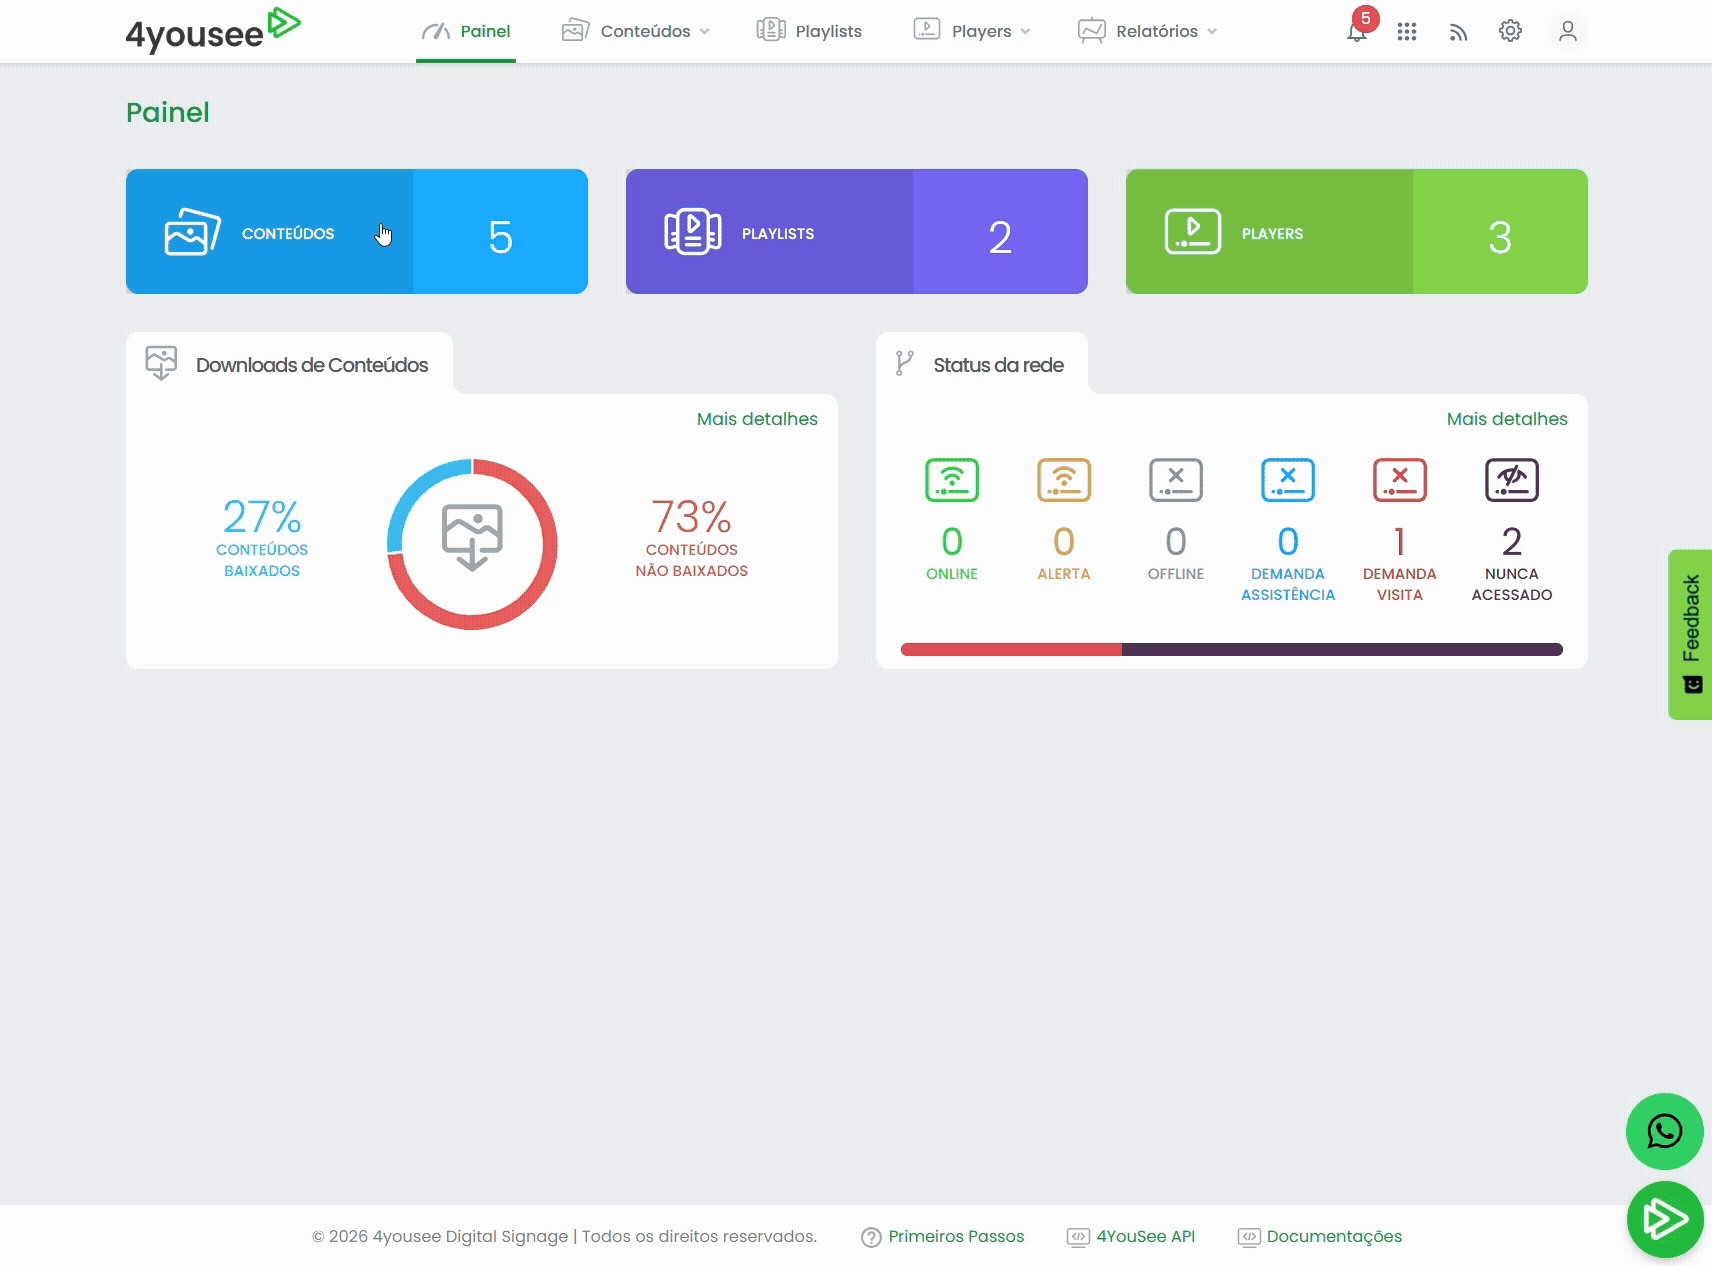Click the blue Demanda Assistência icon
Viewport: 1712px width, 1266px height.
(x=1288, y=480)
